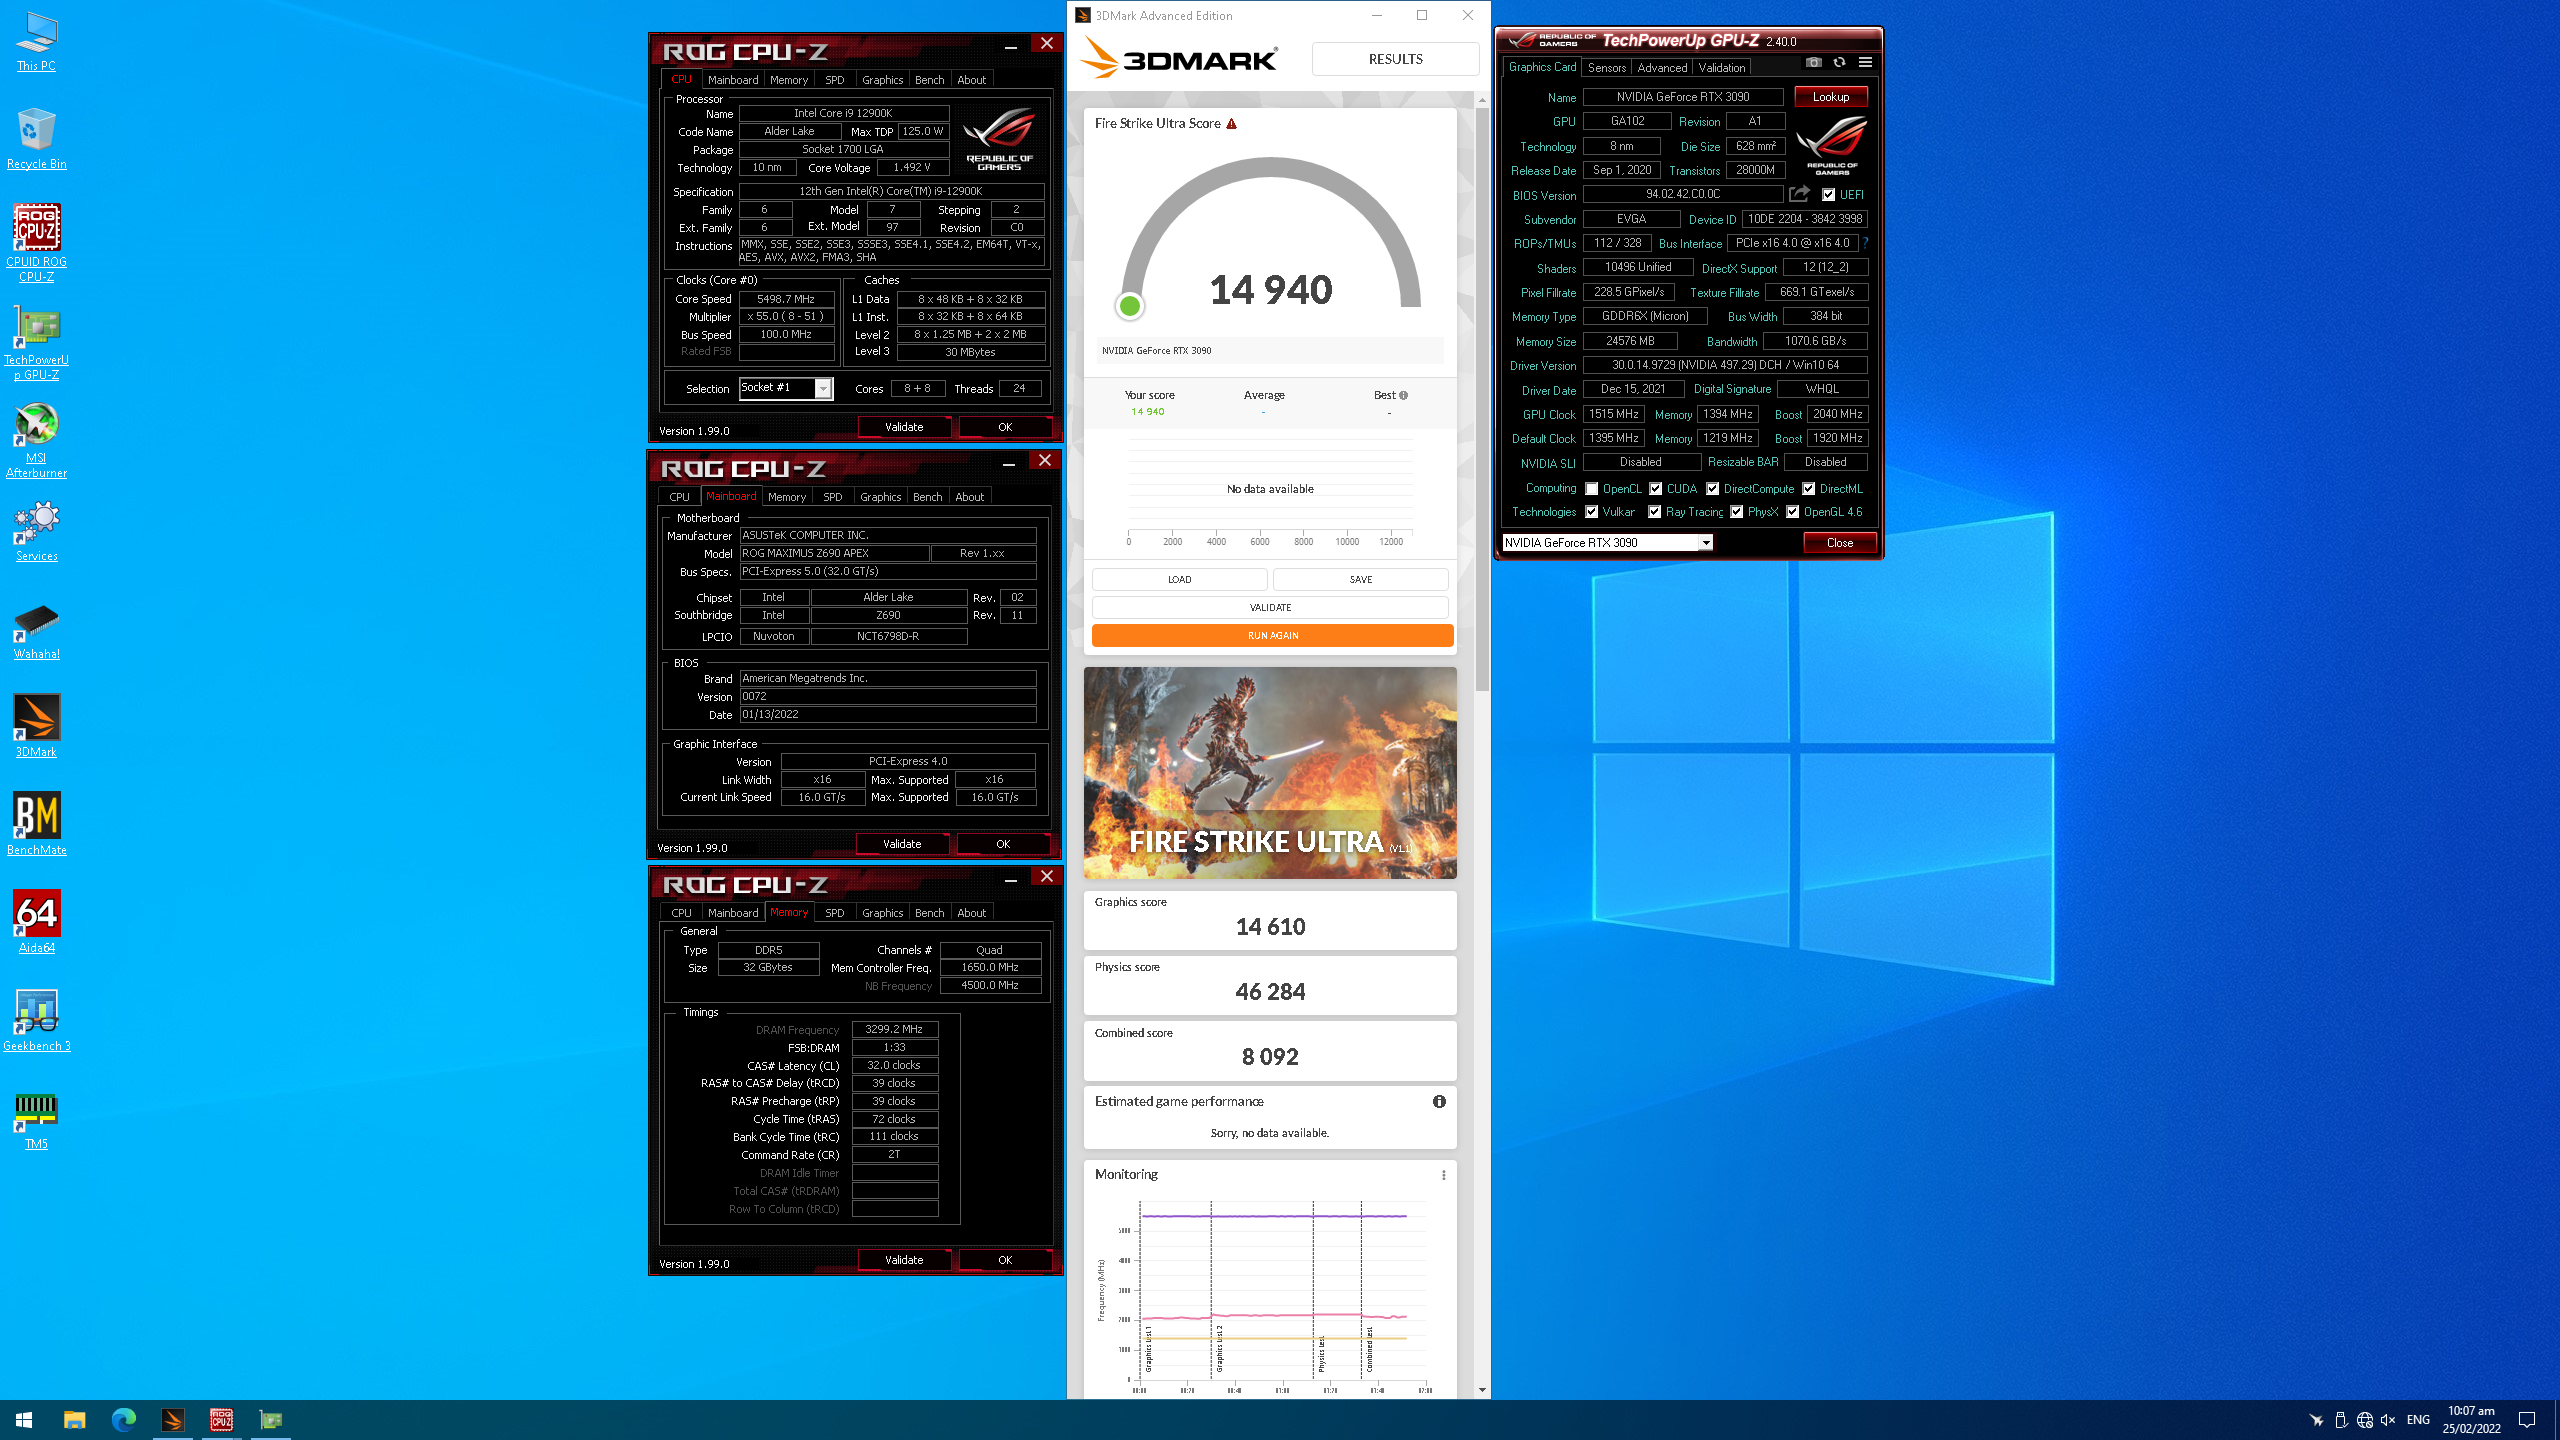Open SPD tab in middle CPU-Z window

(x=832, y=497)
